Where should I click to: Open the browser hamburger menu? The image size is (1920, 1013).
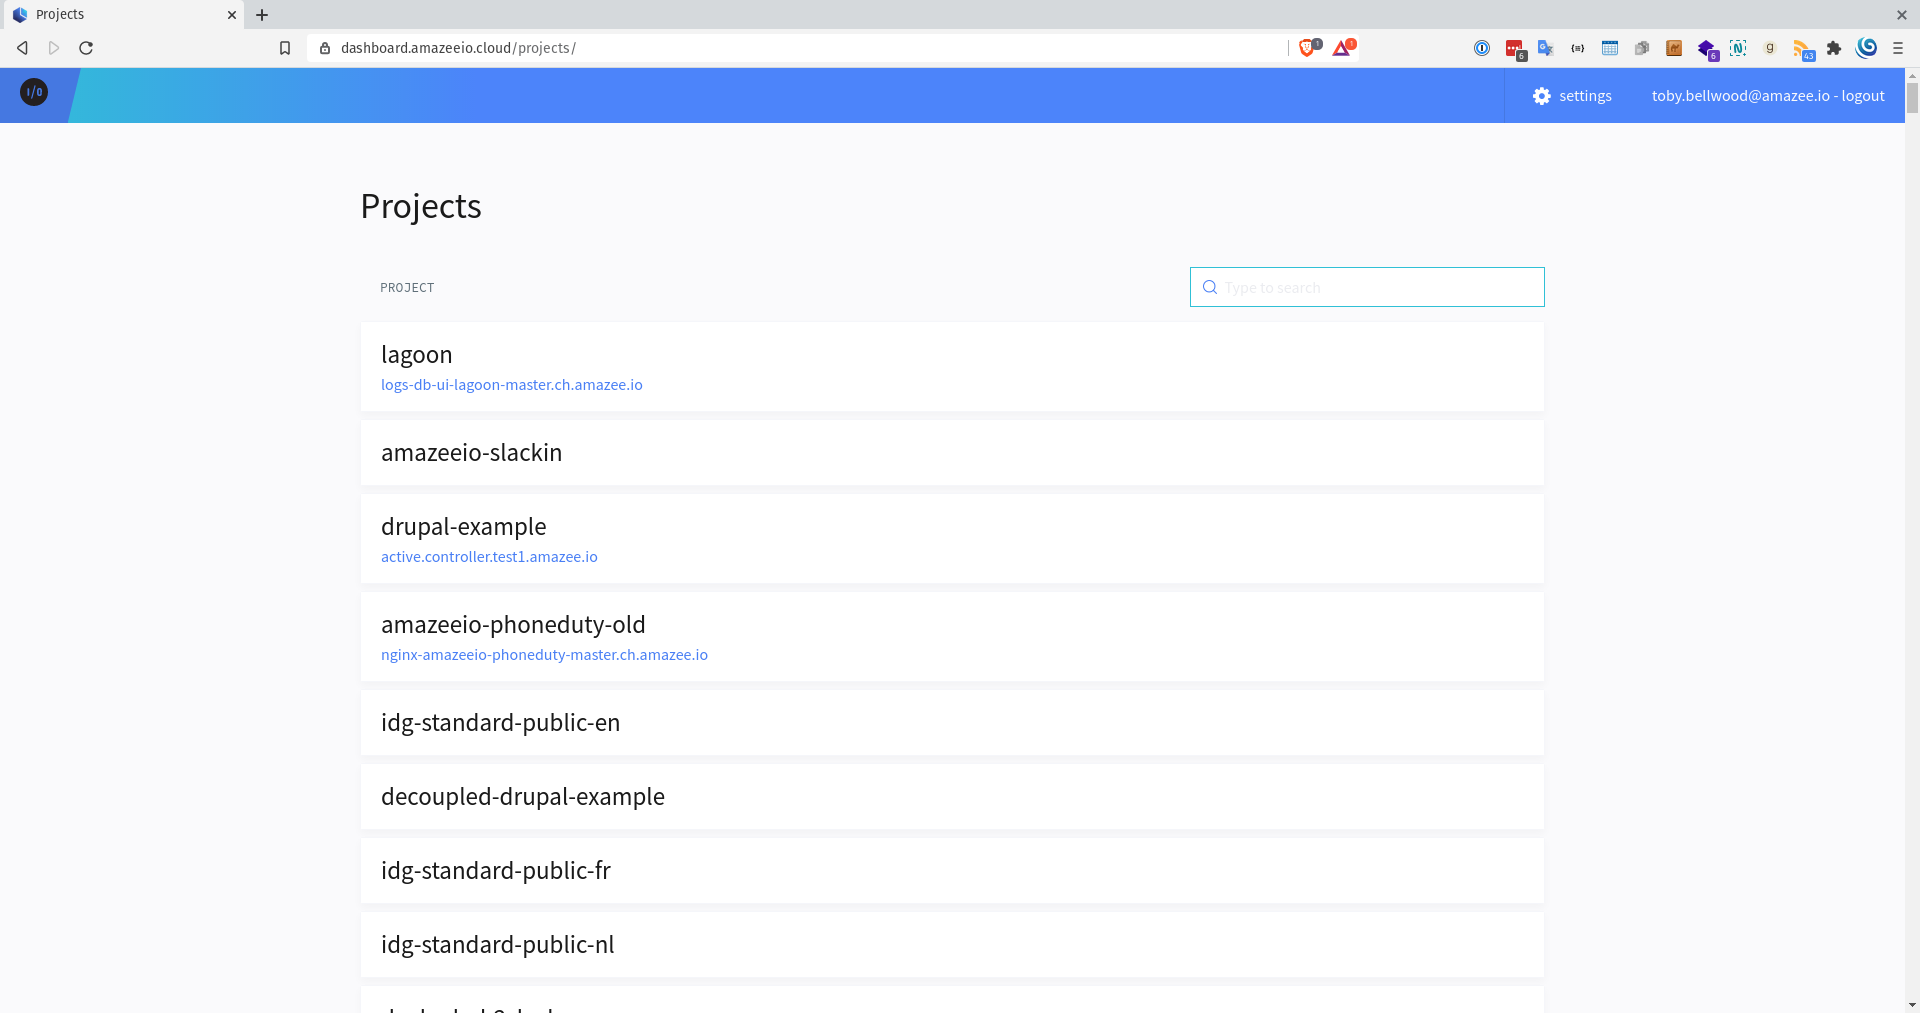tap(1898, 48)
